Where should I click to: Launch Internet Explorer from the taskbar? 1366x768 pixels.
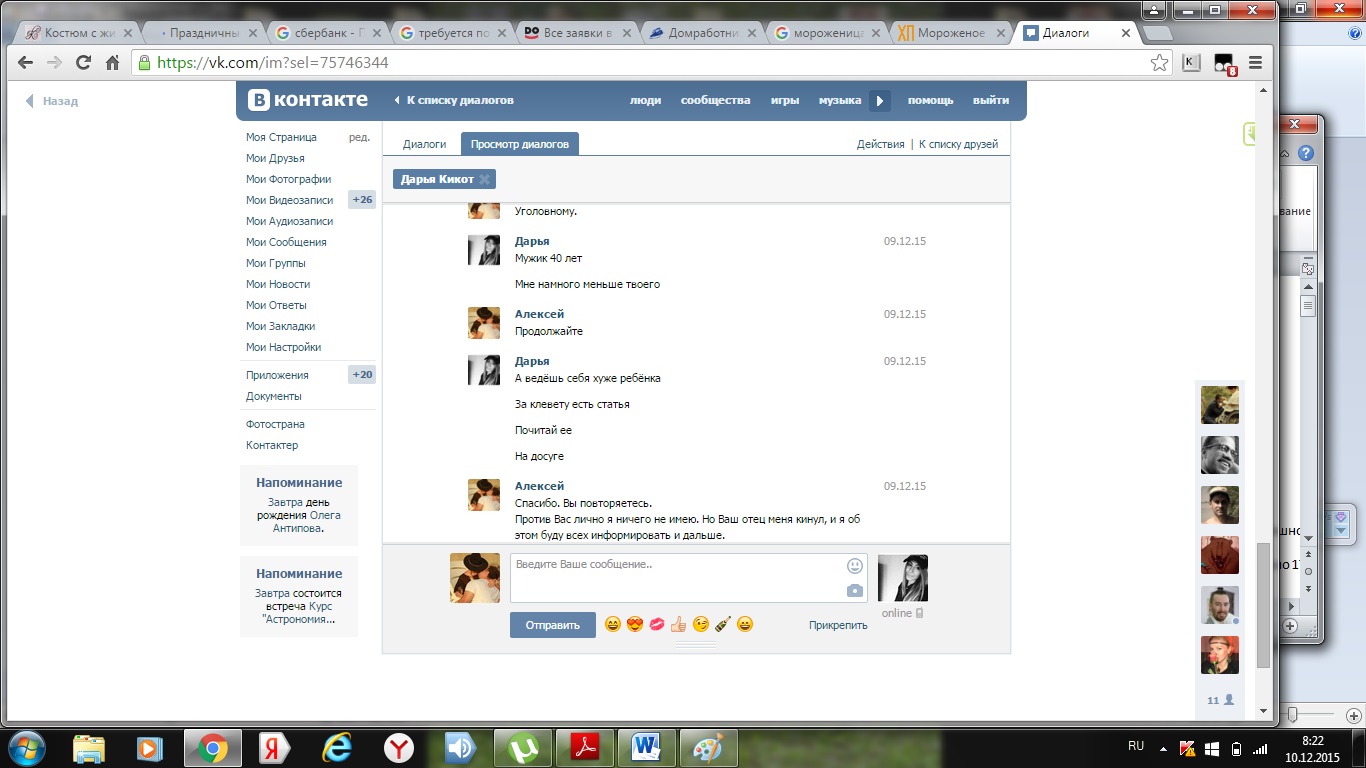click(336, 748)
